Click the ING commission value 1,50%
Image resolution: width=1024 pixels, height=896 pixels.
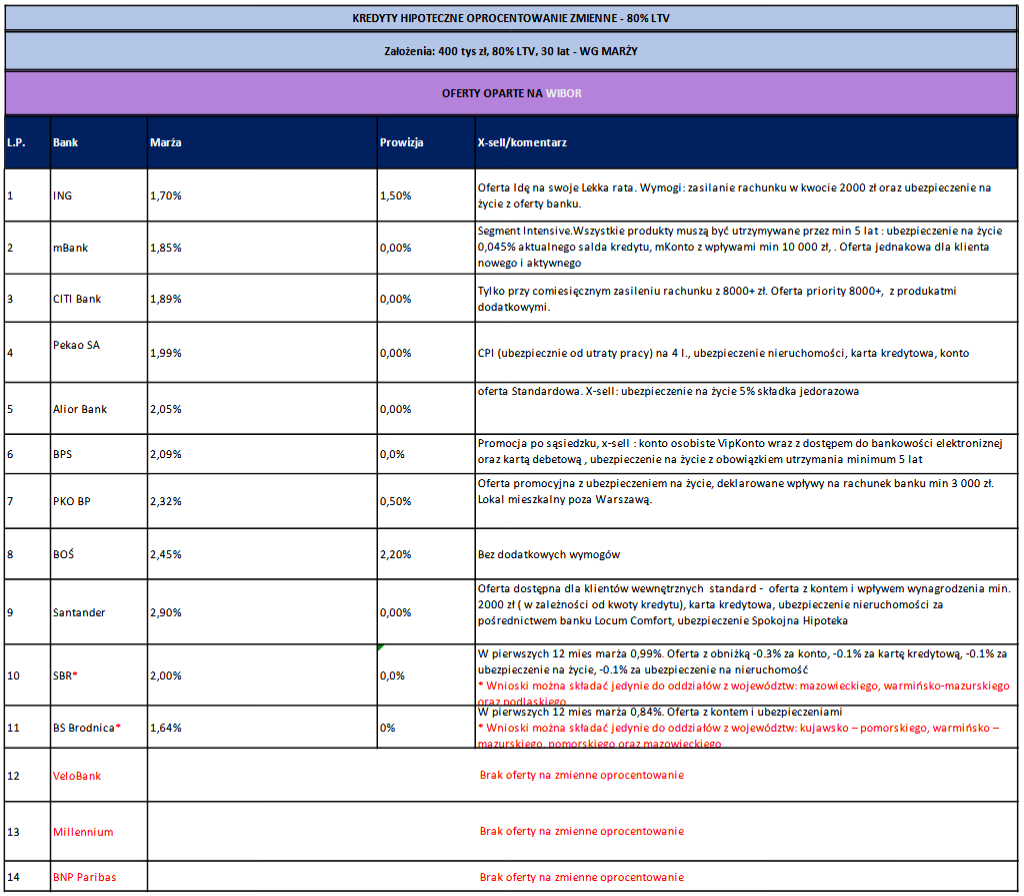point(396,196)
